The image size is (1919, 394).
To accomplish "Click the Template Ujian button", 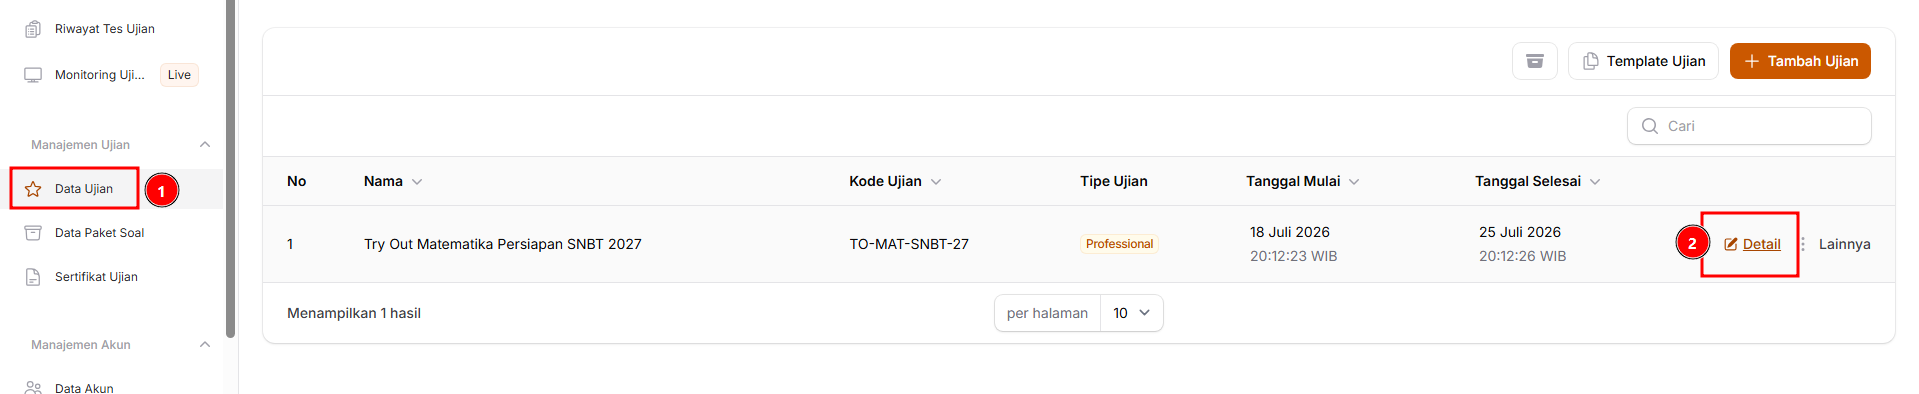I will pyautogui.click(x=1643, y=61).
